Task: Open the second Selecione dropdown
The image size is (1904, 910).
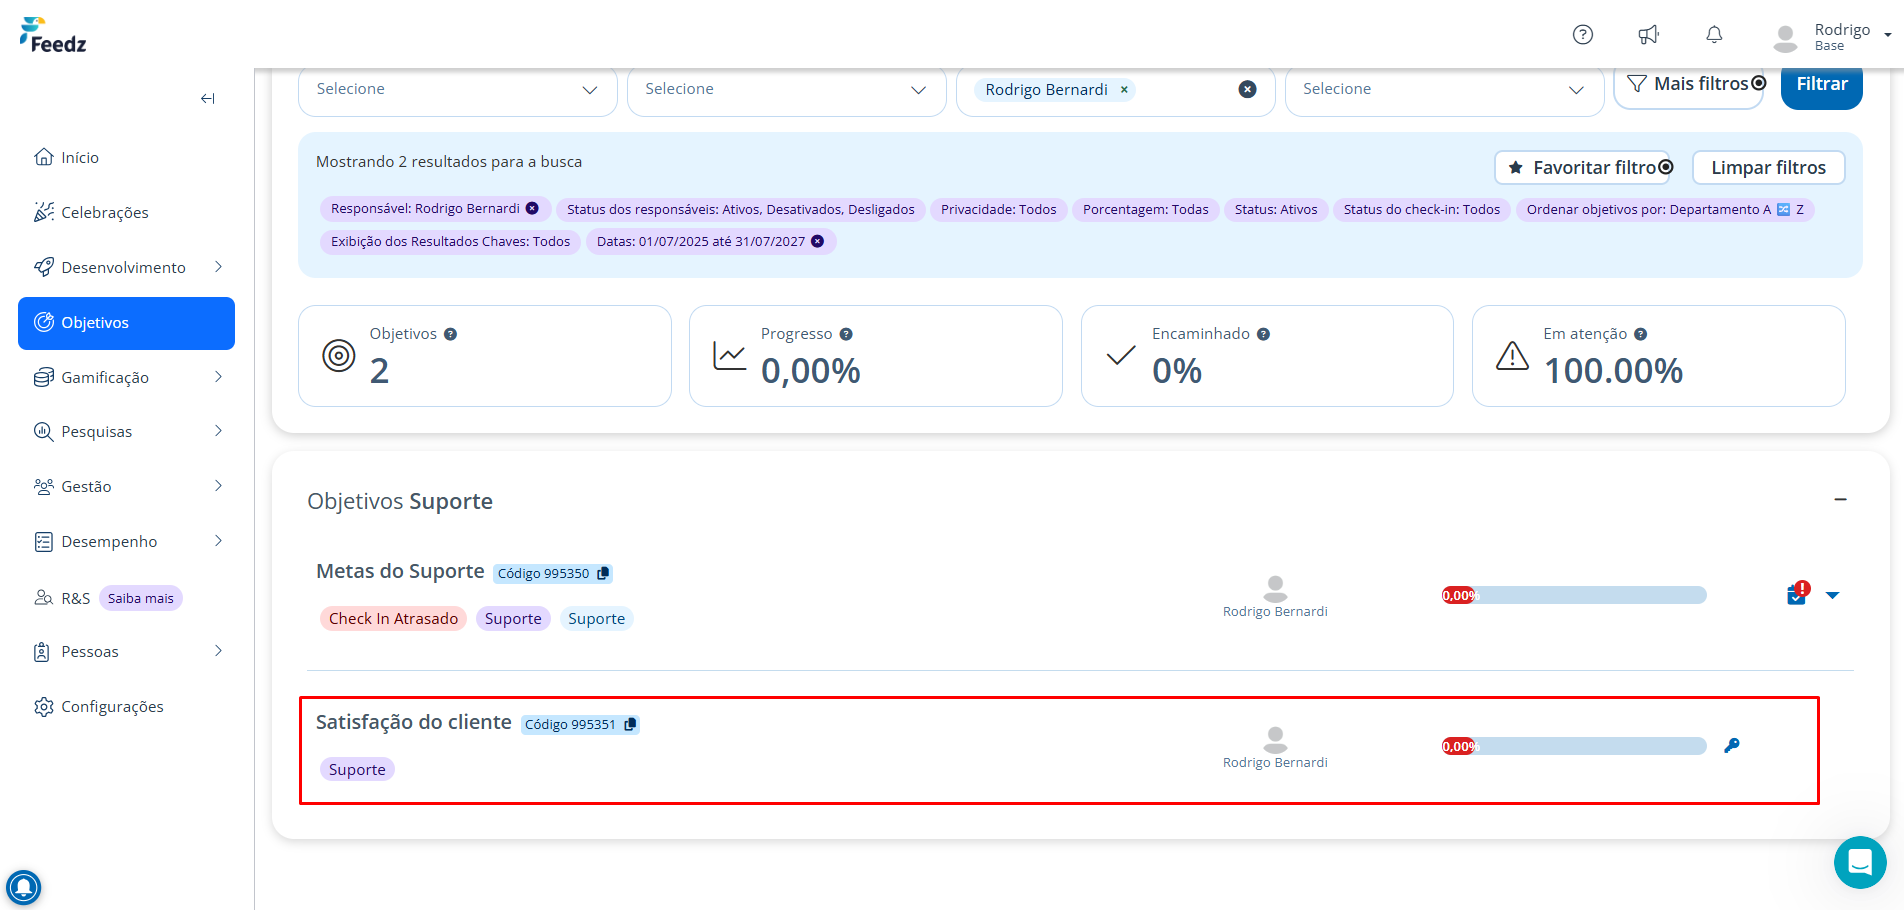Action: 786,90
